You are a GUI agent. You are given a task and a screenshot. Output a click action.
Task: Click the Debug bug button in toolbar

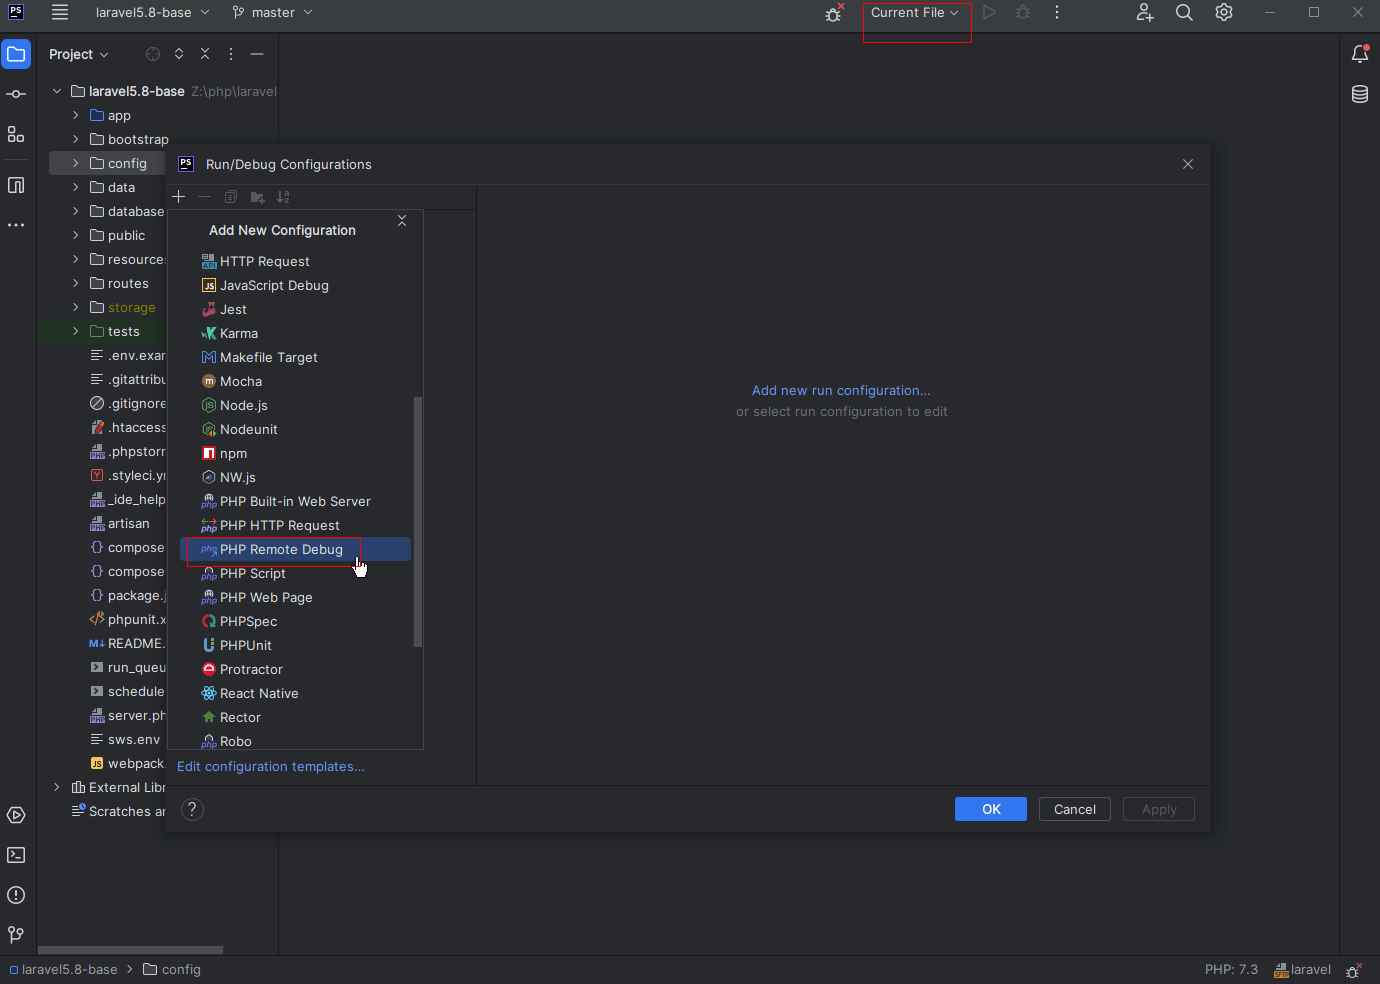click(1023, 13)
